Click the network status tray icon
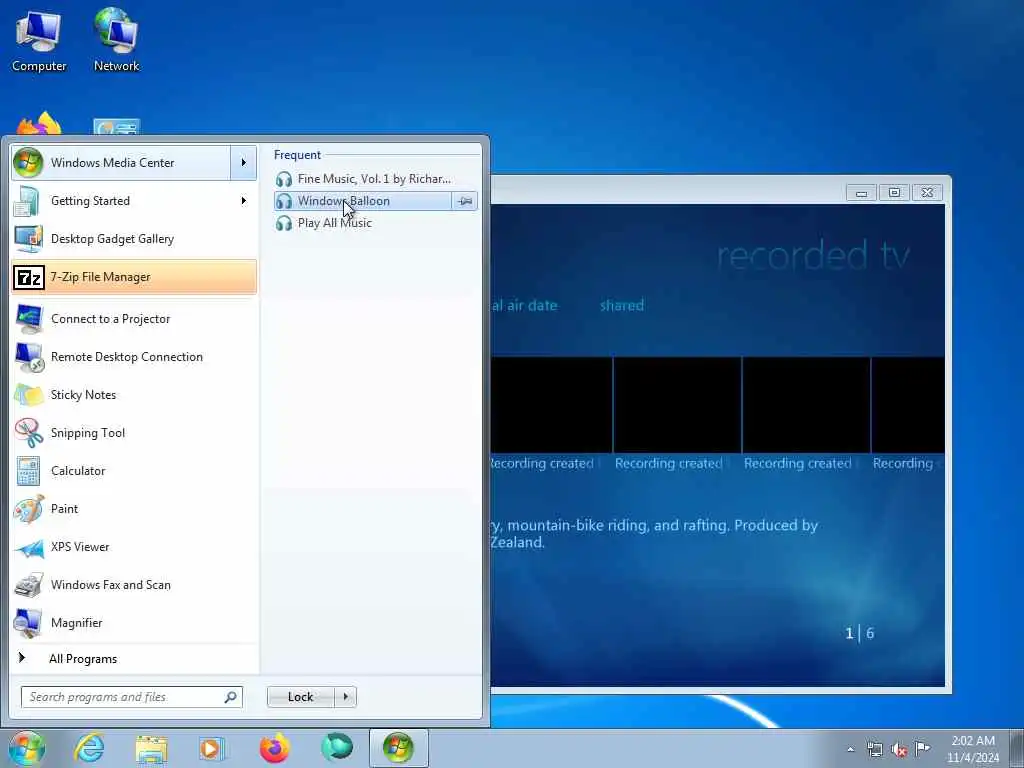 [x=874, y=750]
